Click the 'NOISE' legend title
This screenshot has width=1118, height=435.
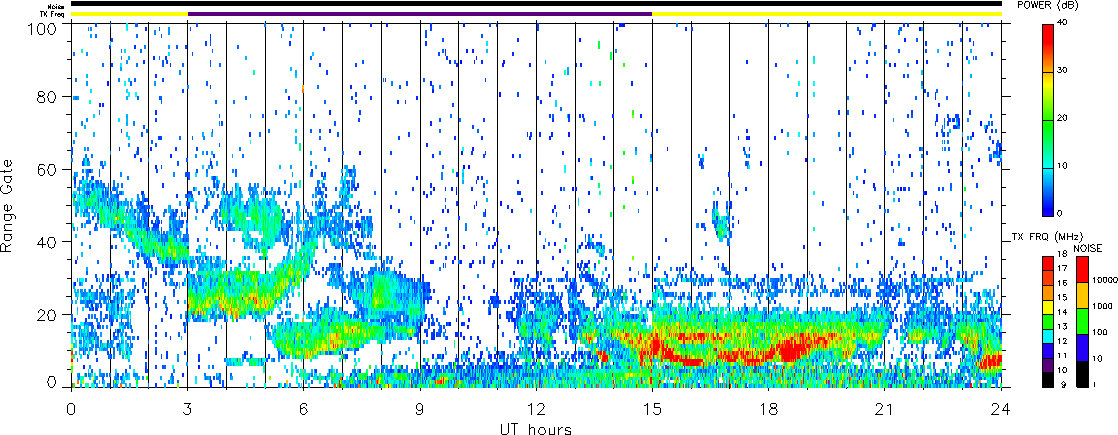click(1087, 248)
